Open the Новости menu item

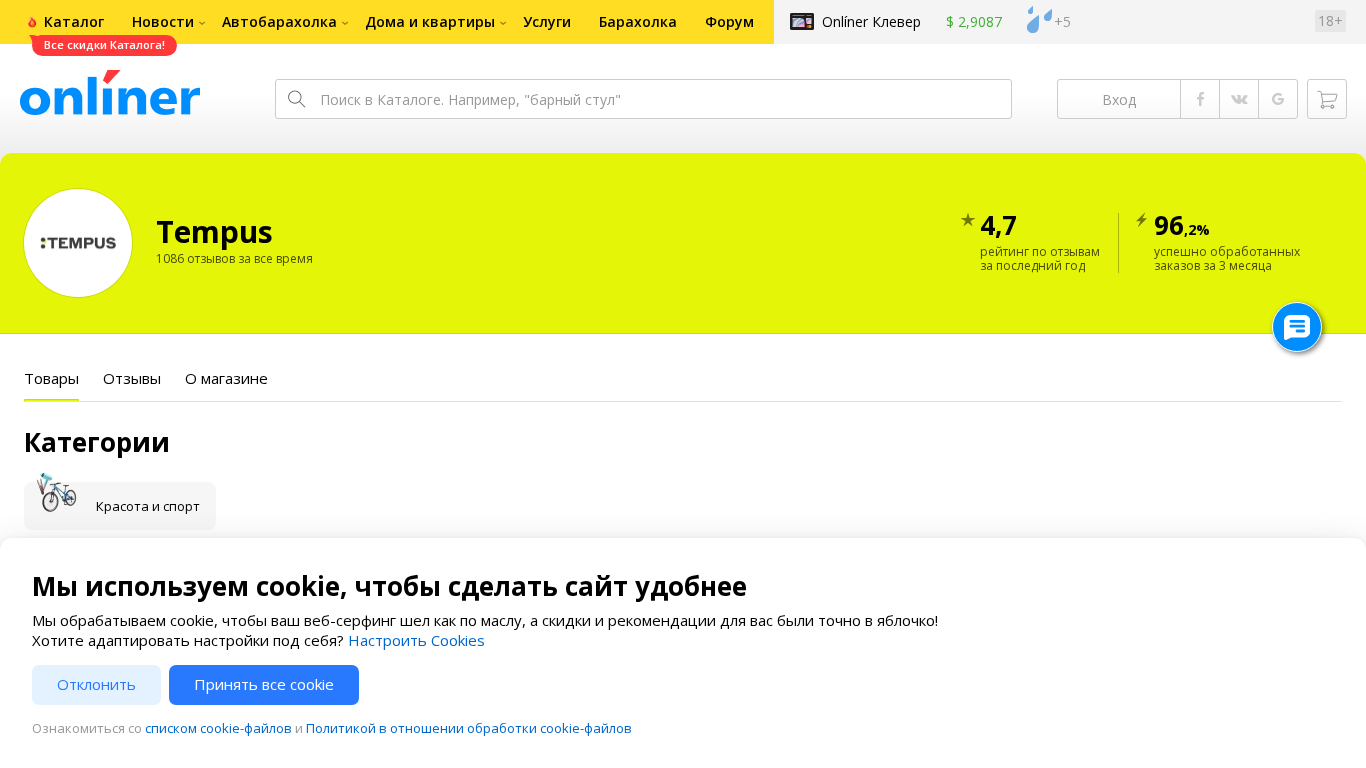163,22
